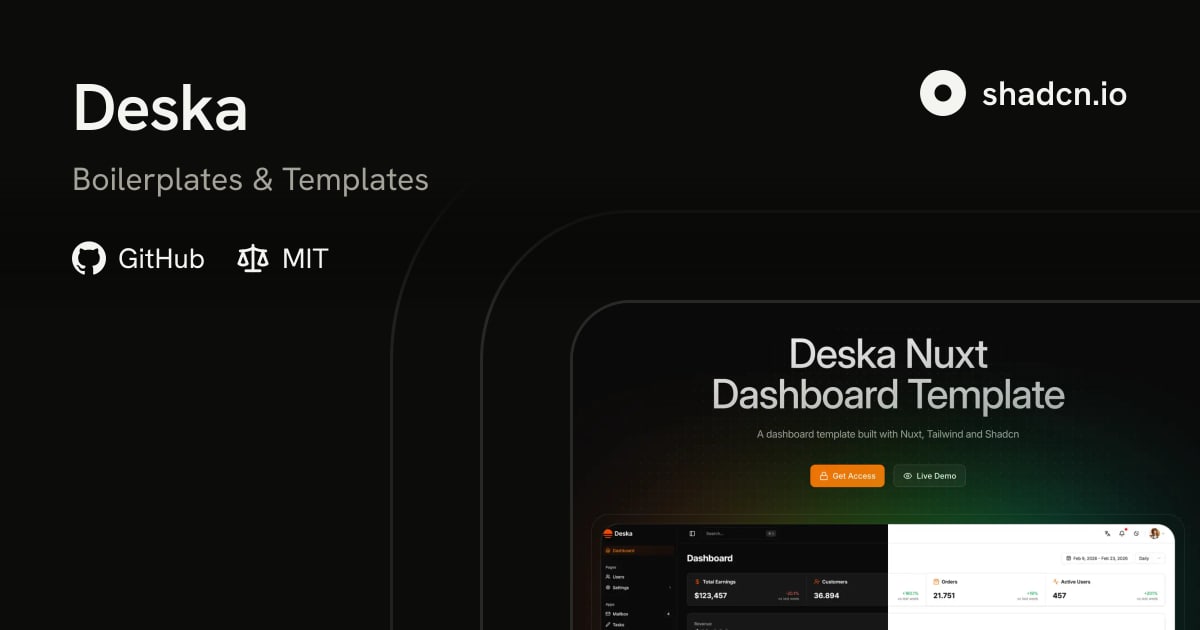Select Dashboard in the sidebar
Image resolution: width=1200 pixels, height=630 pixels.
click(638, 550)
